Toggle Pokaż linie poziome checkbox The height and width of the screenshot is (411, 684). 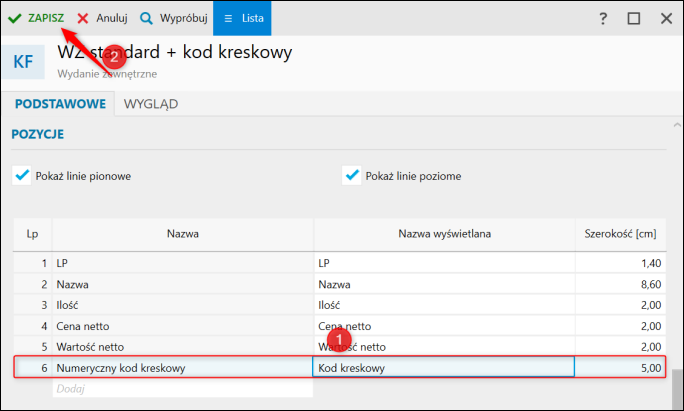(351, 175)
